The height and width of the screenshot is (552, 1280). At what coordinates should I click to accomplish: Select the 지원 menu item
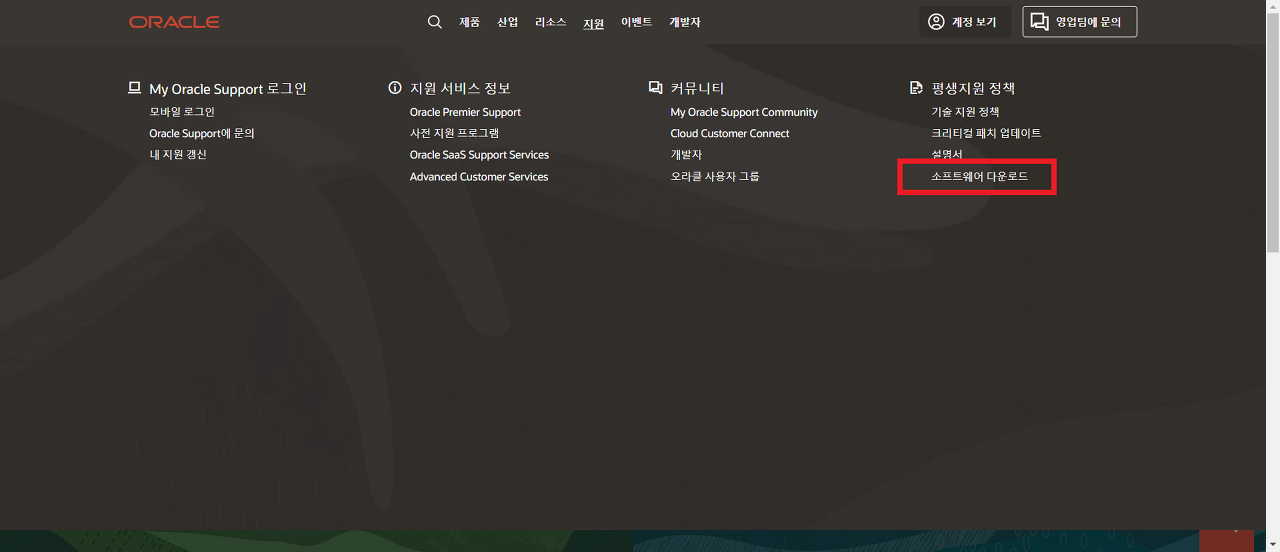tap(594, 23)
